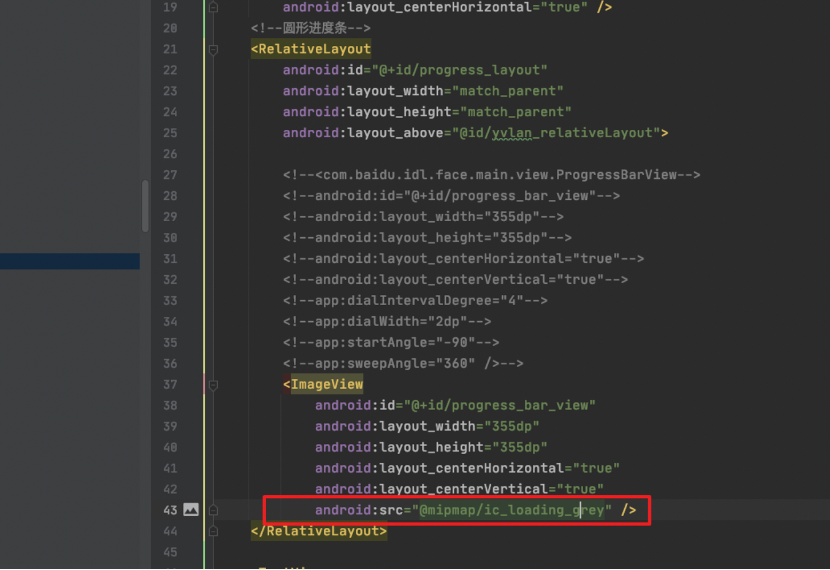Click commented layout_centerHorizontal on line 31
The image size is (830, 570).
[x=463, y=259]
